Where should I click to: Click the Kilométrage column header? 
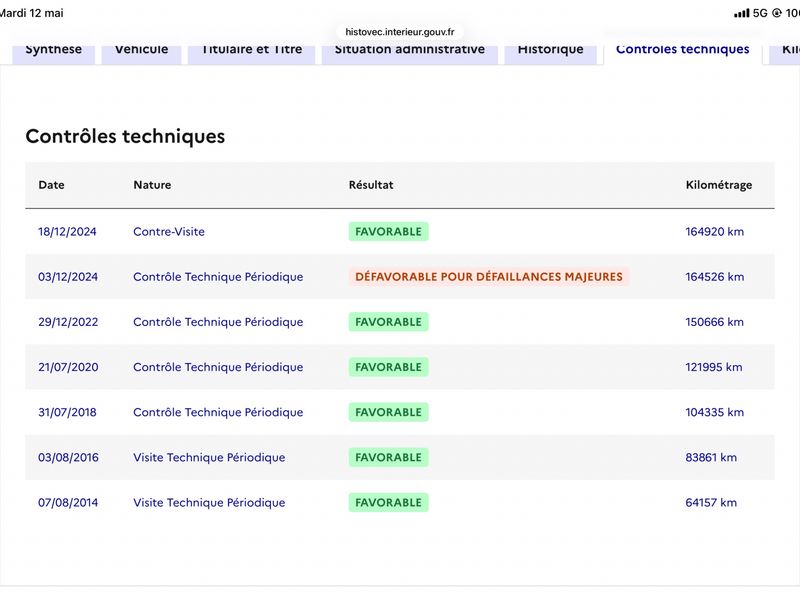point(718,185)
